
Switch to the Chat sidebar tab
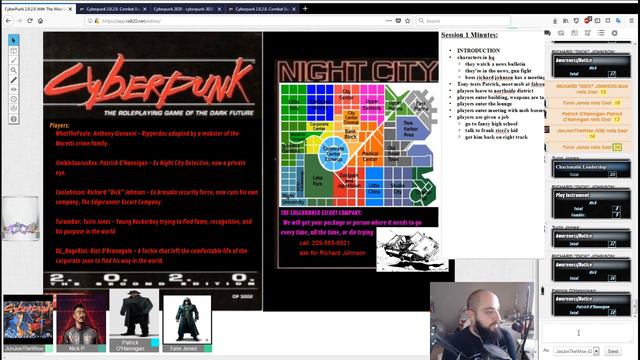coord(548,33)
